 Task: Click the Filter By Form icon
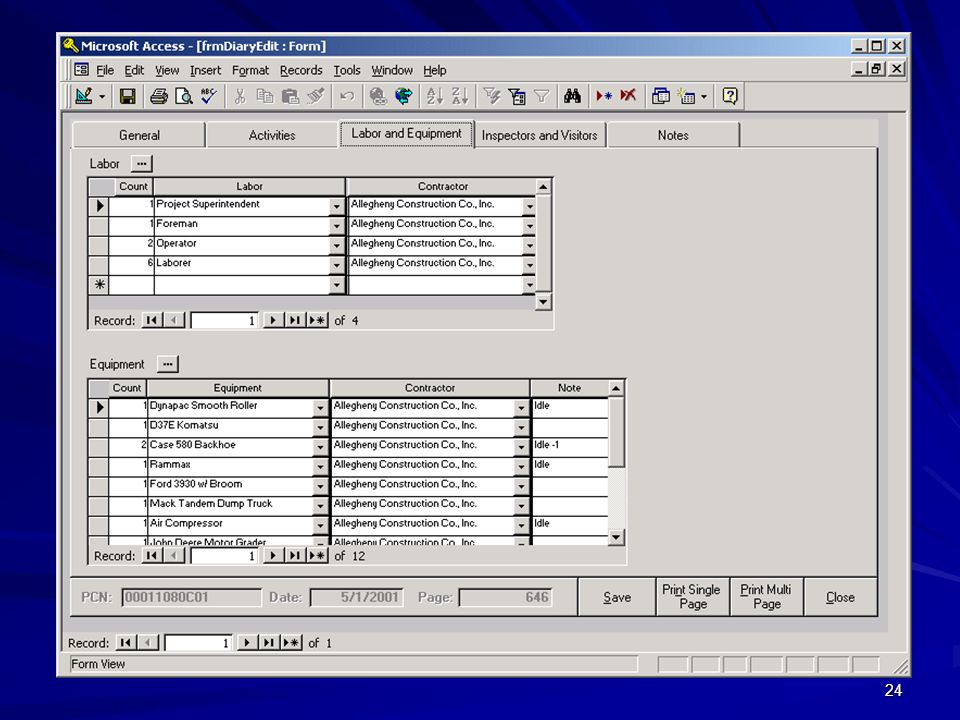point(517,96)
